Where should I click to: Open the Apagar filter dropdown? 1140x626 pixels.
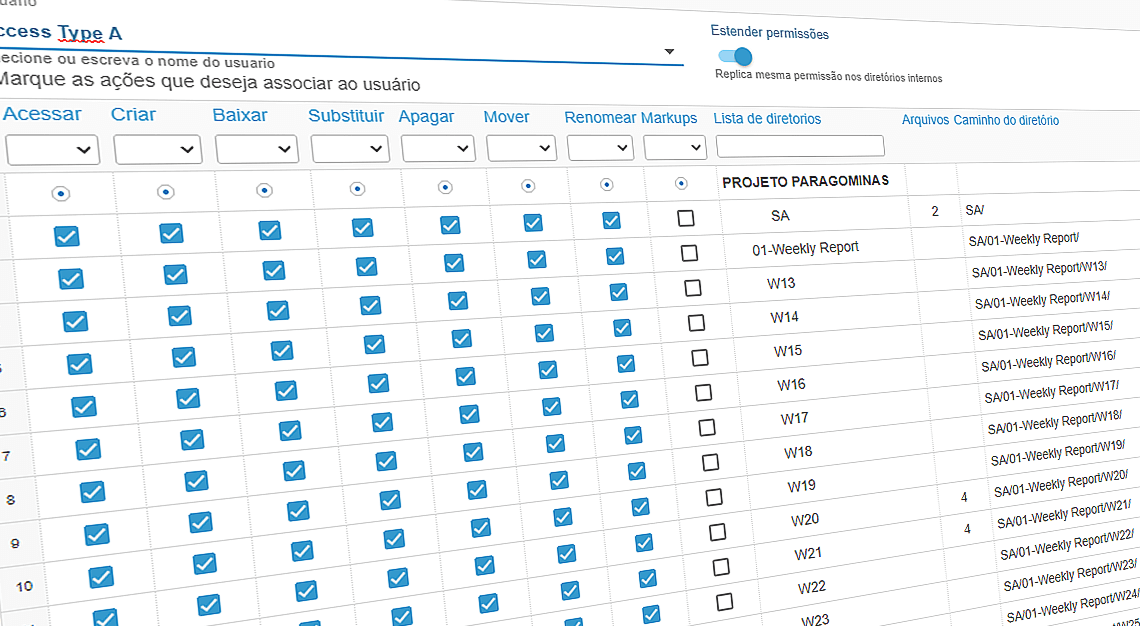[x=438, y=146]
